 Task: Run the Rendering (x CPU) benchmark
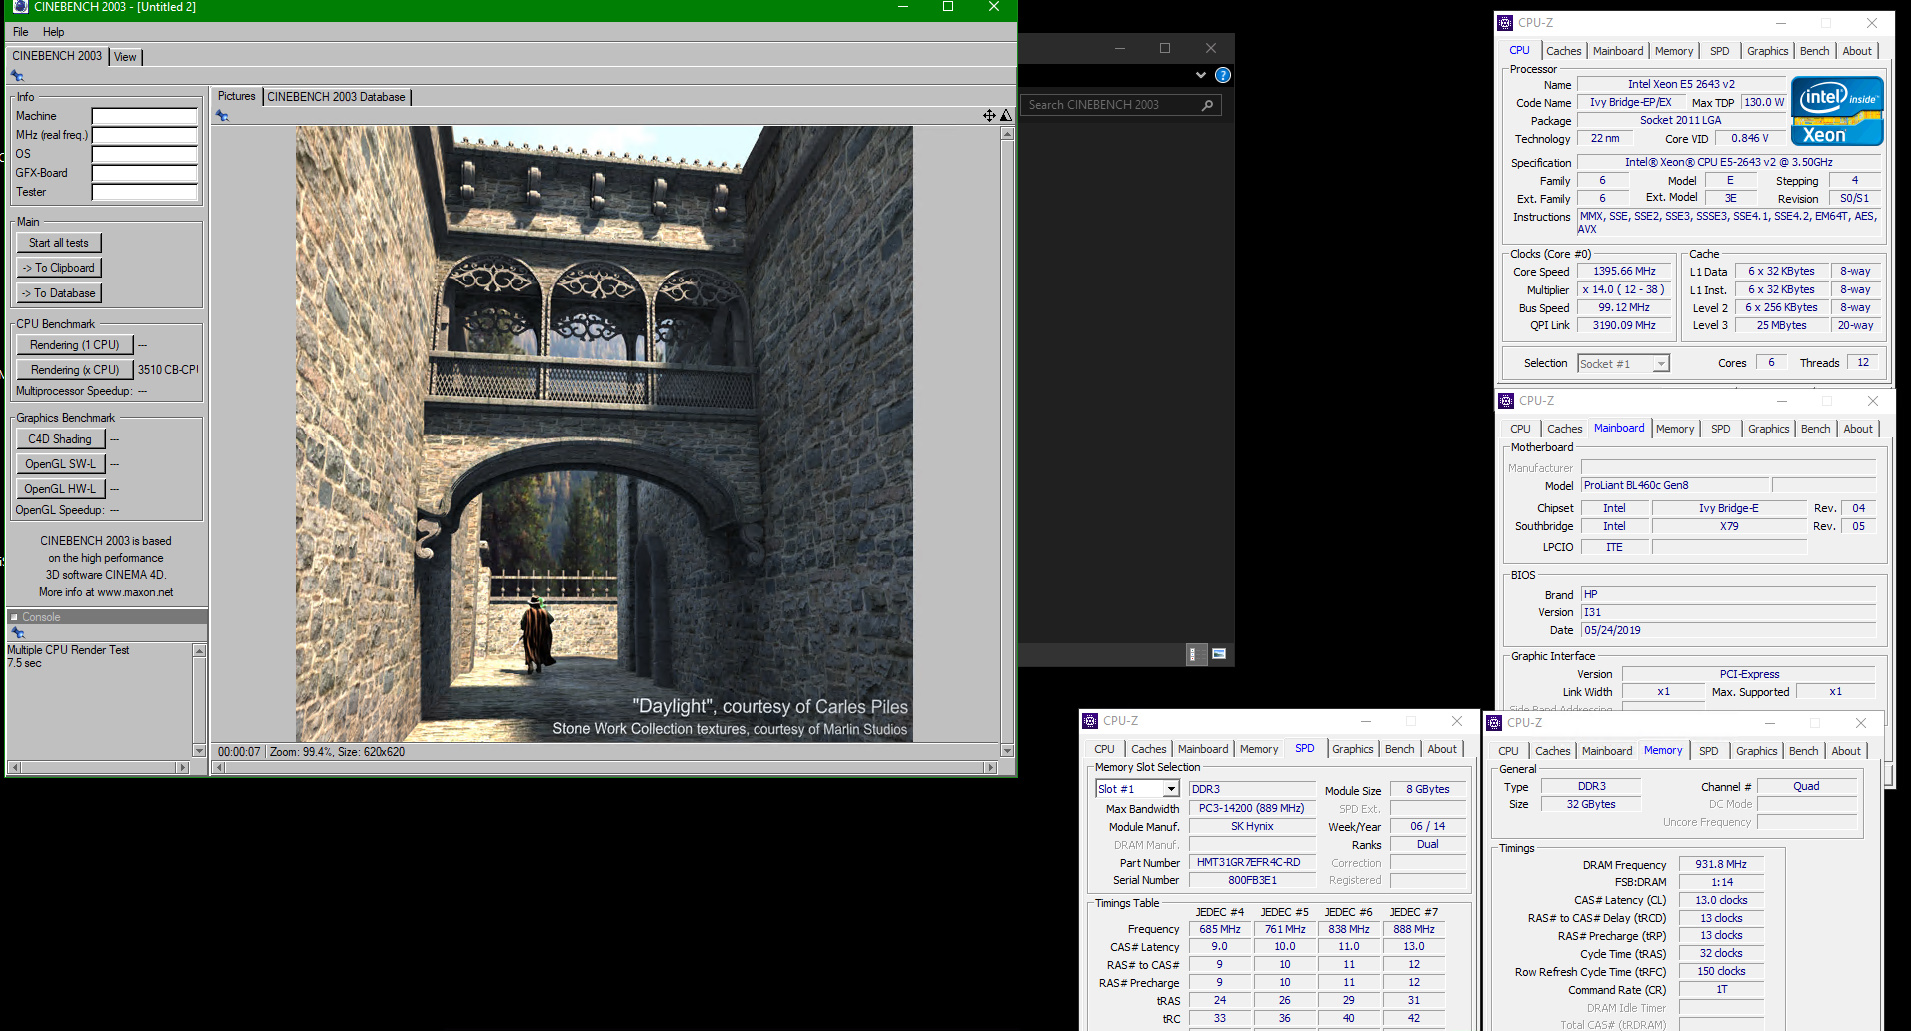[74, 370]
